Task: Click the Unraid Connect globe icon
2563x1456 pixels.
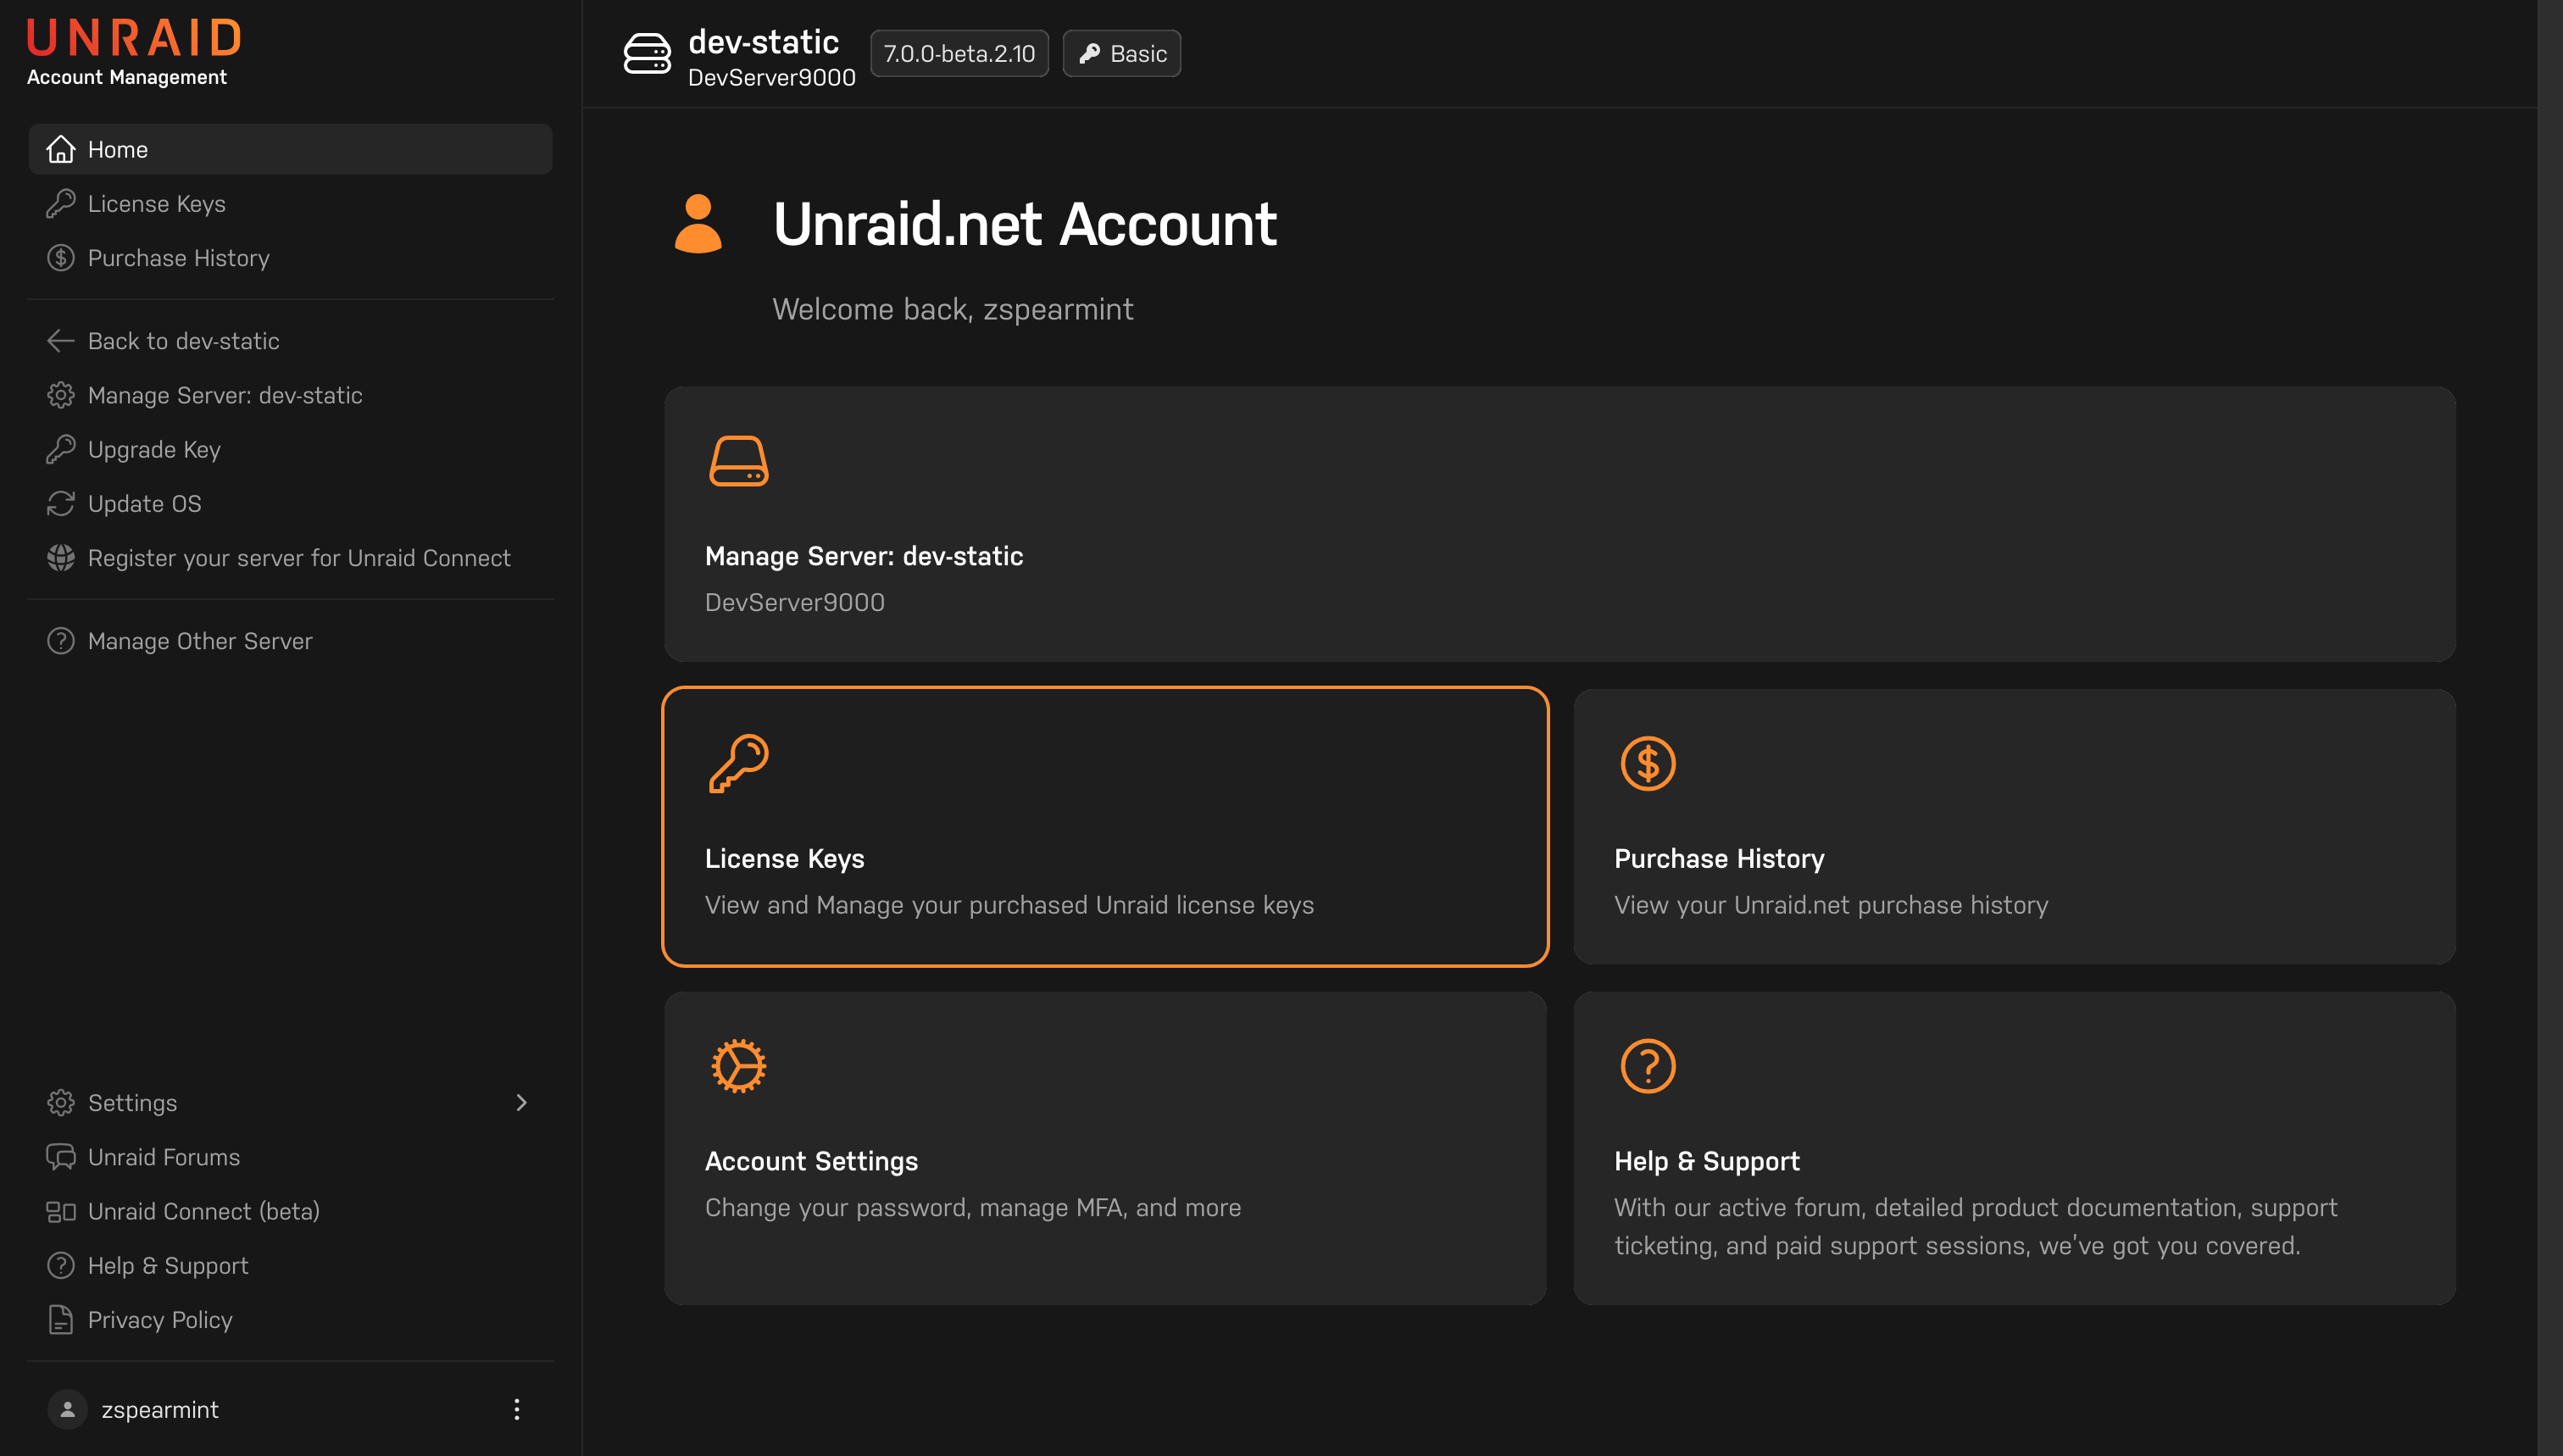Action: coord(61,557)
